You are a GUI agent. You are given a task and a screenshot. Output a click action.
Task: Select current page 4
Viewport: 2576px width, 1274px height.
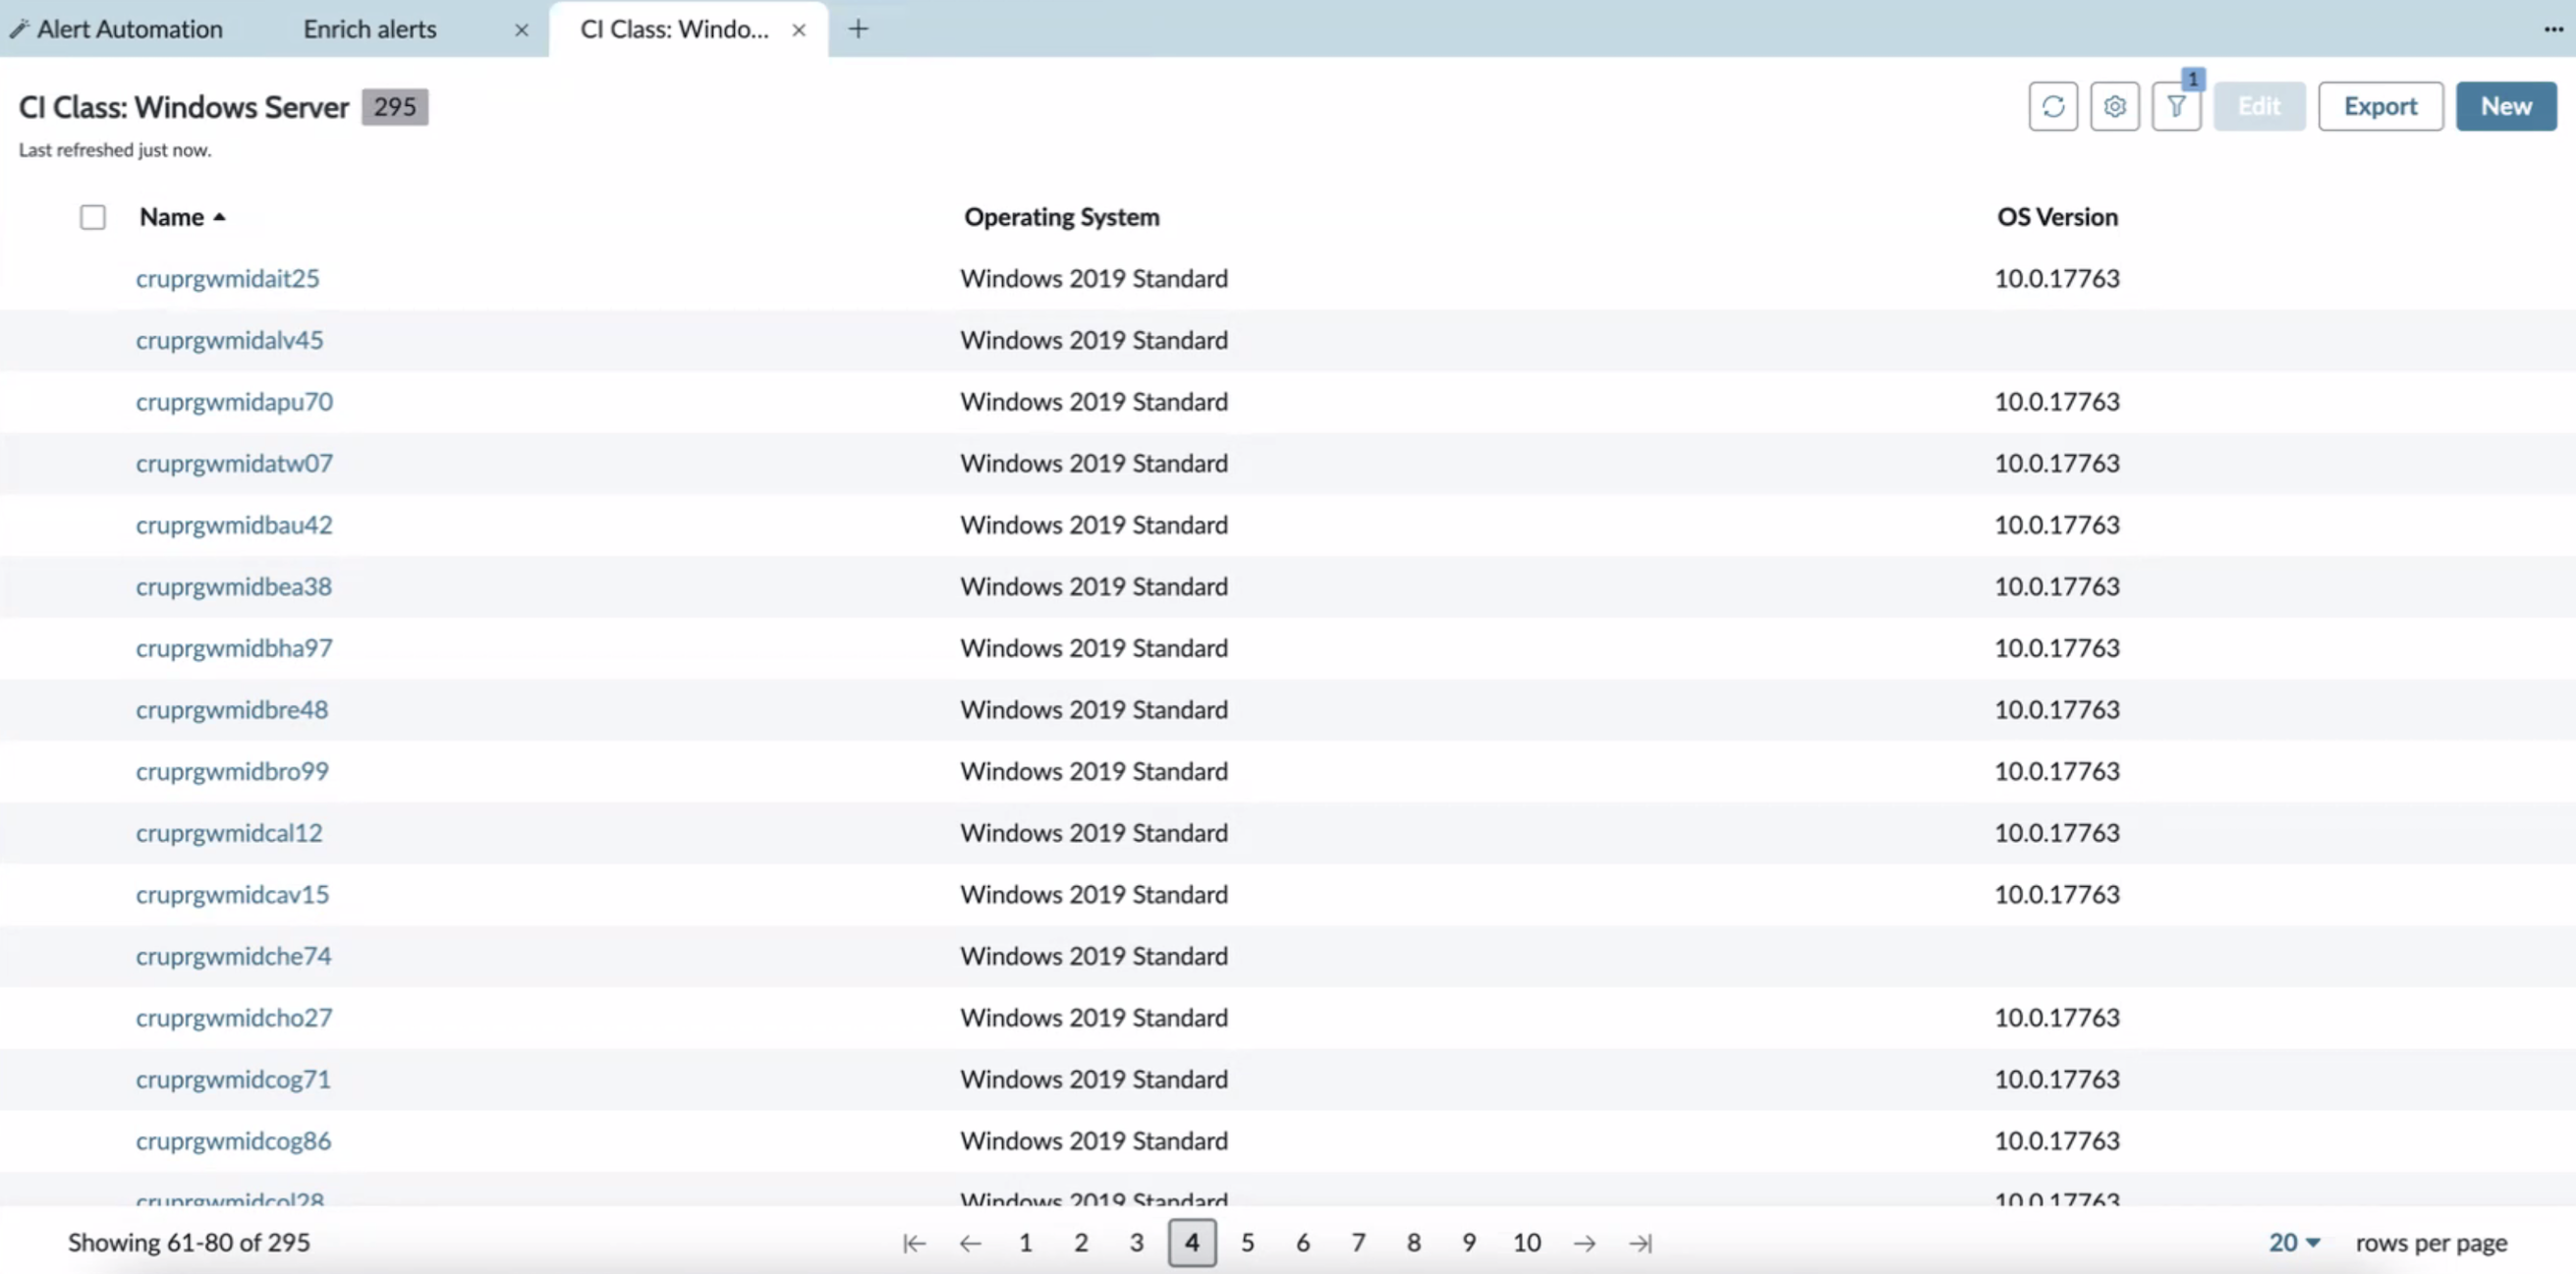pyautogui.click(x=1192, y=1243)
